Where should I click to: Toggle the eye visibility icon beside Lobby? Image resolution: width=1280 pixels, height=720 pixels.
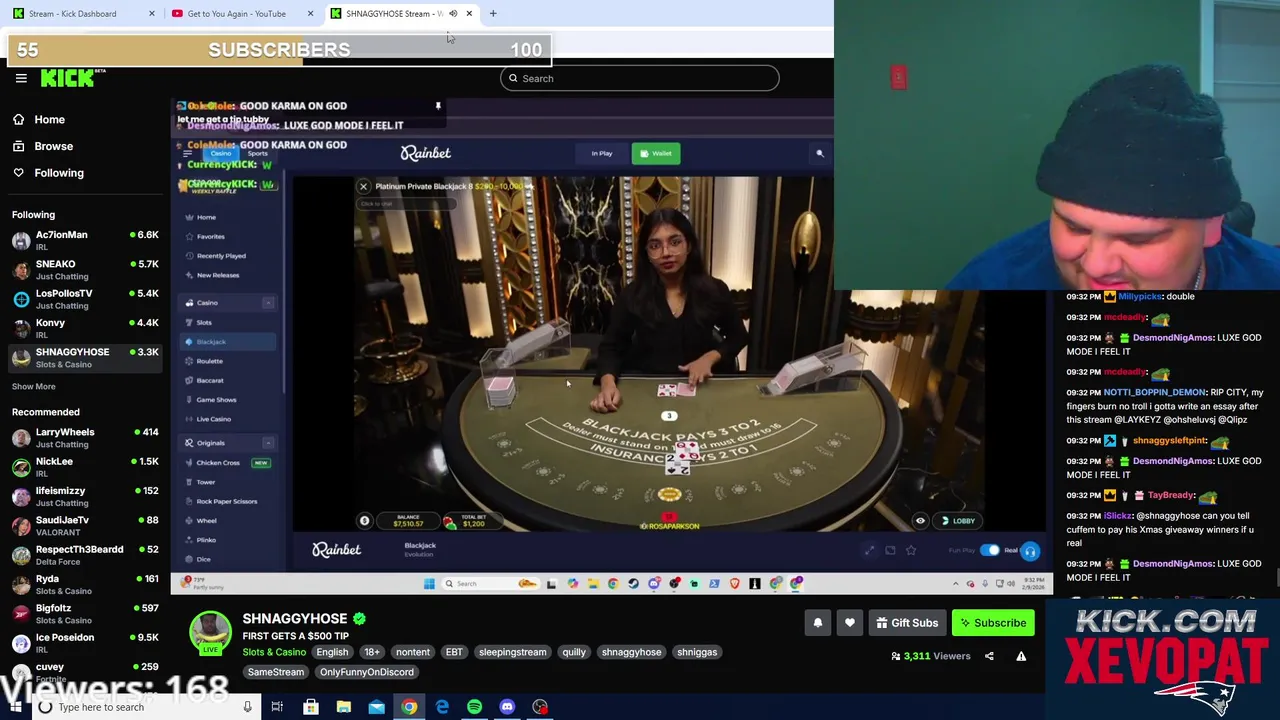tap(921, 521)
